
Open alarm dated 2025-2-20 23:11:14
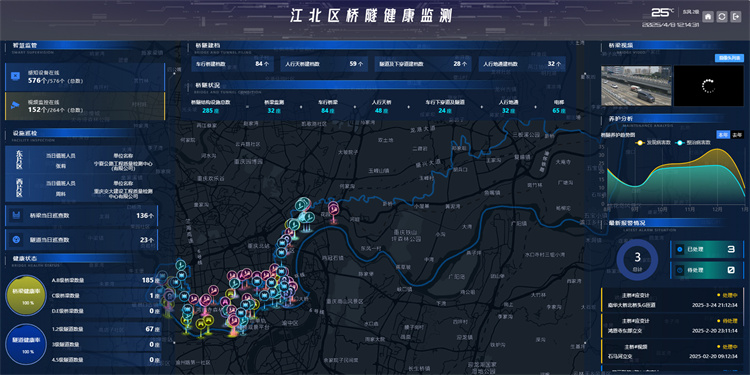click(x=673, y=325)
